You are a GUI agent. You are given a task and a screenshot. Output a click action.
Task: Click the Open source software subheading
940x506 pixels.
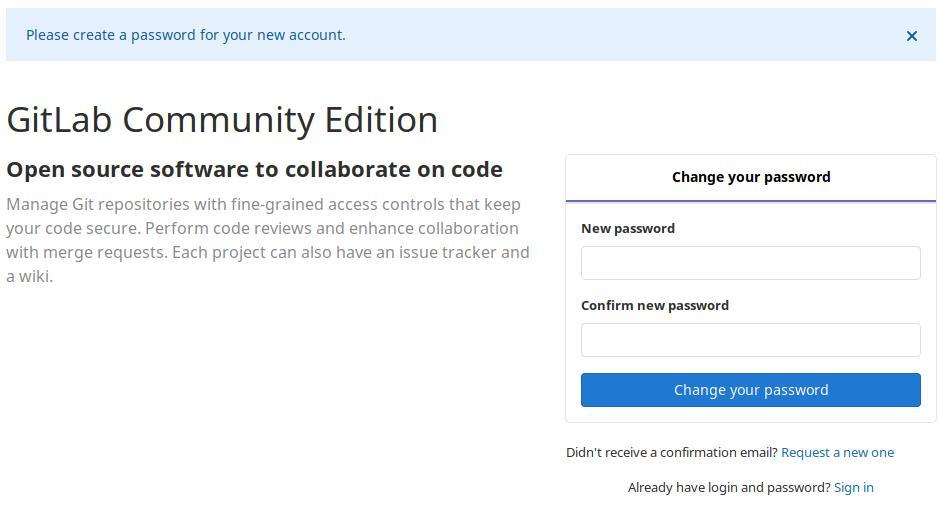pos(254,169)
